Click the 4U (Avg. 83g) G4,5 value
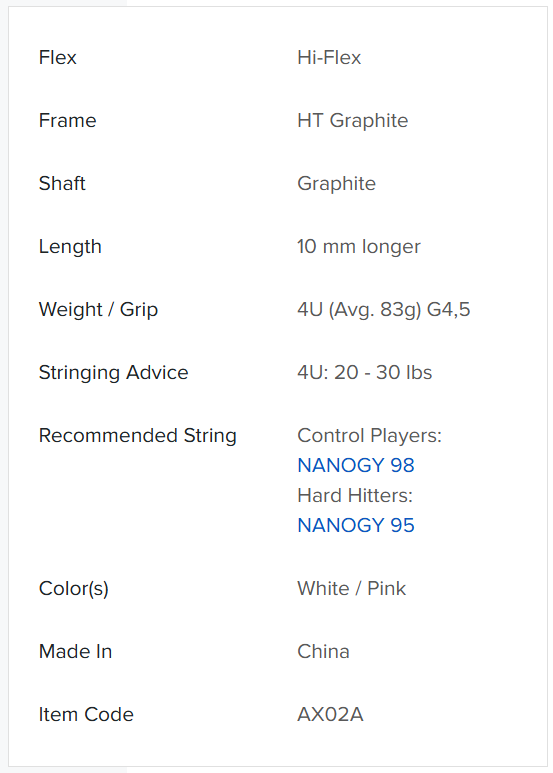 click(x=383, y=310)
